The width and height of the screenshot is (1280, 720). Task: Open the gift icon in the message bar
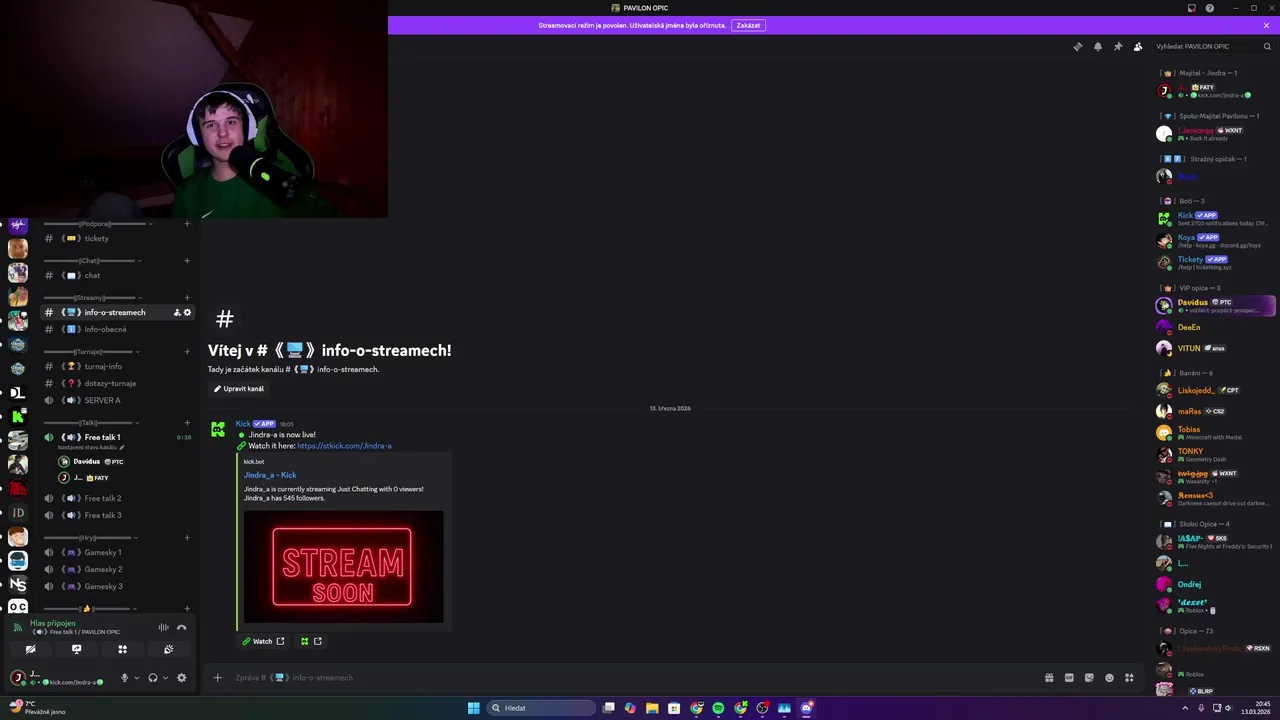point(1049,678)
